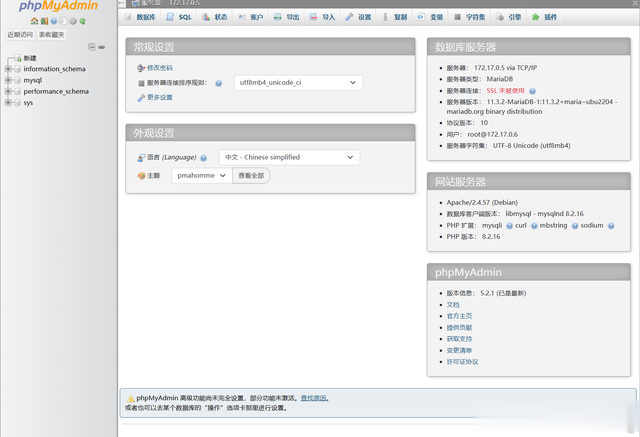
Task: Select mysql database name
Action: pos(33,80)
